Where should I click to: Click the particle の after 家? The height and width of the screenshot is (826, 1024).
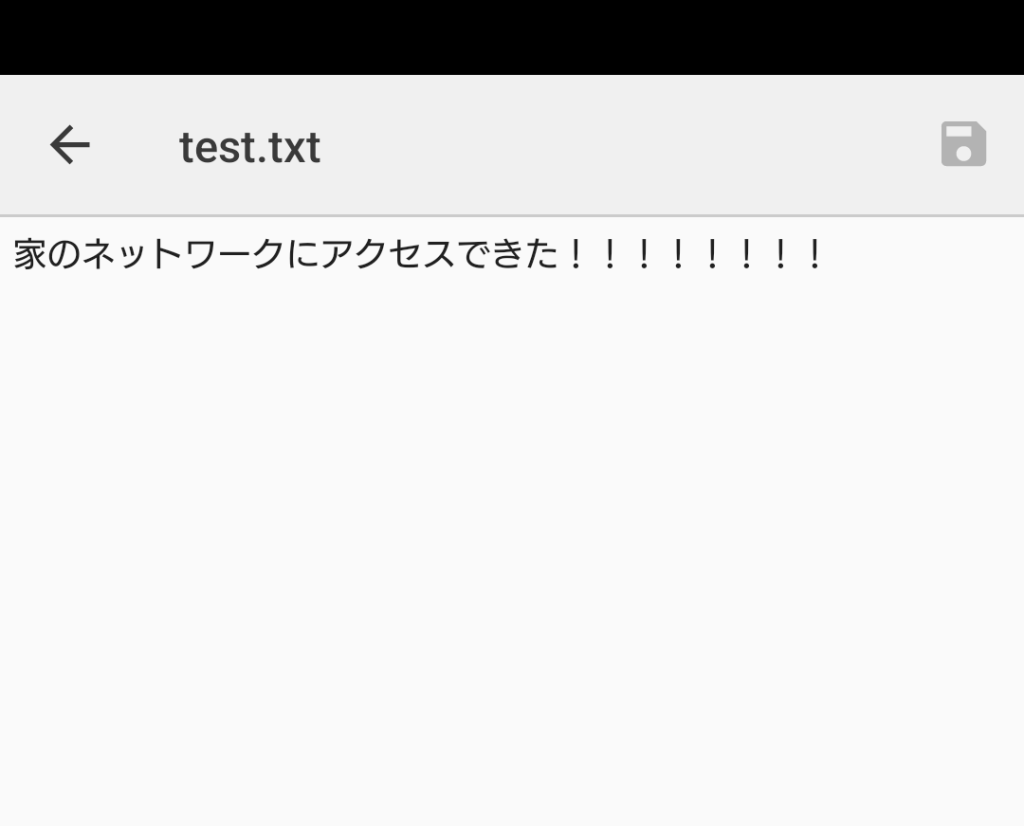click(64, 256)
